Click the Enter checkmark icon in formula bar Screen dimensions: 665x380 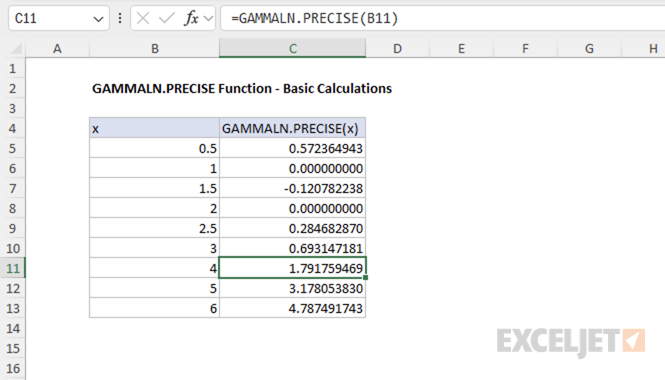coord(167,18)
